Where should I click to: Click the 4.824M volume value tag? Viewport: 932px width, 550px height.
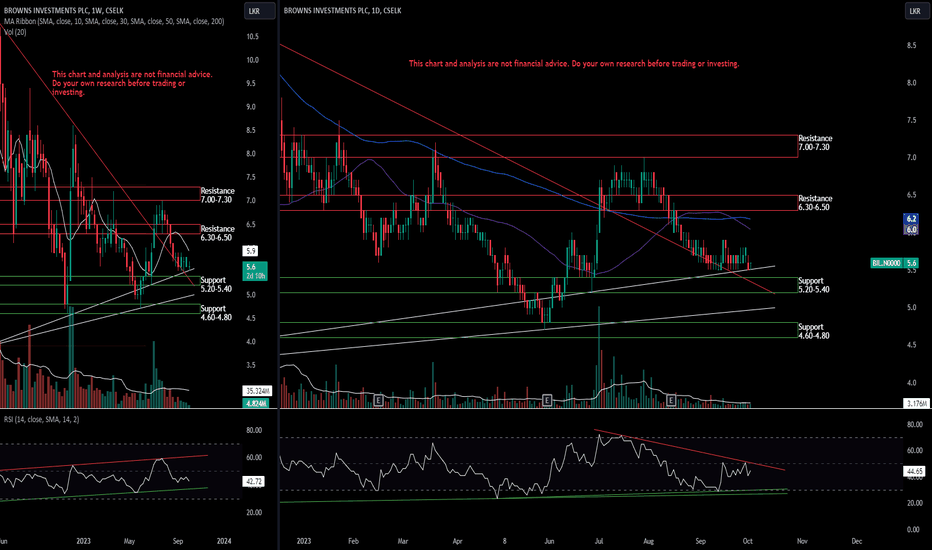[x=256, y=403]
